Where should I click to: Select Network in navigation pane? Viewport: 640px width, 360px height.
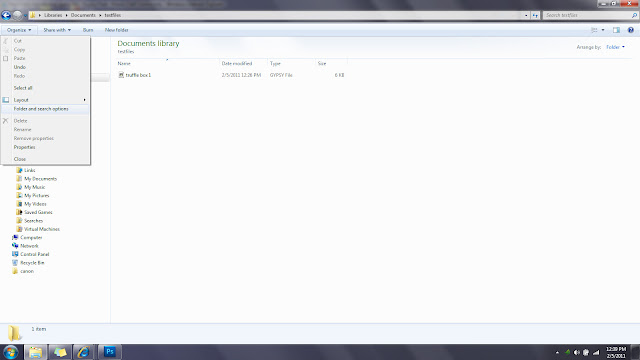tap(29, 246)
